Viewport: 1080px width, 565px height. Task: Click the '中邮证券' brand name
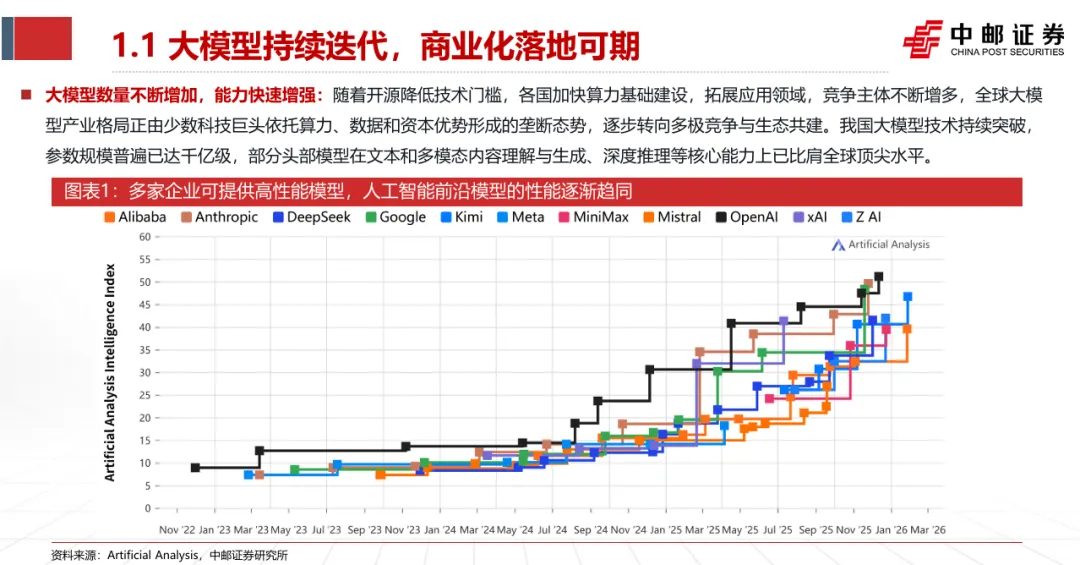point(1007,34)
